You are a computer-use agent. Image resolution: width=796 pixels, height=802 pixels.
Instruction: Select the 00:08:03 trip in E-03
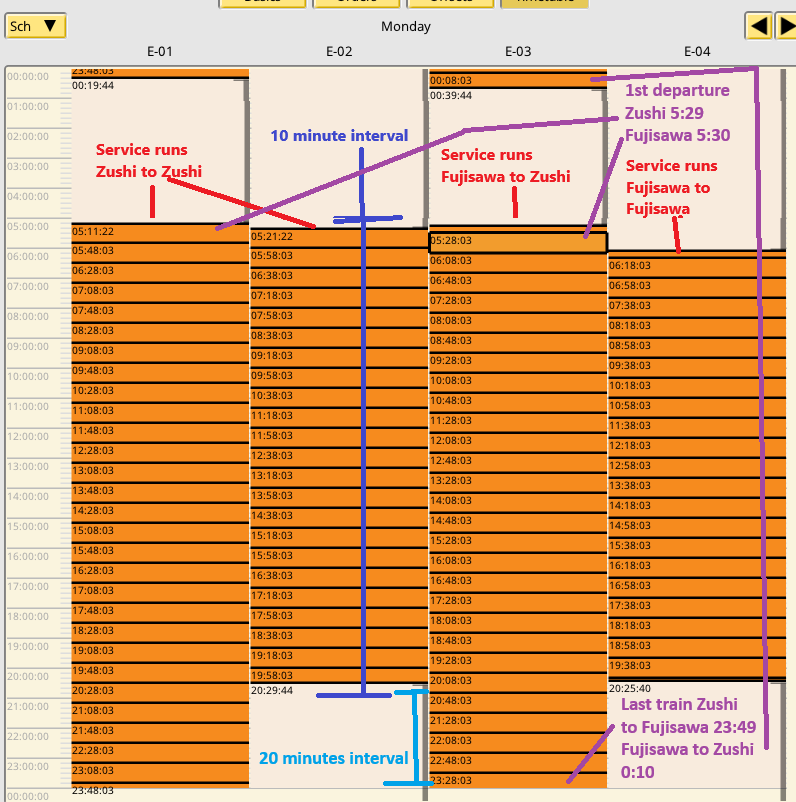(x=518, y=81)
